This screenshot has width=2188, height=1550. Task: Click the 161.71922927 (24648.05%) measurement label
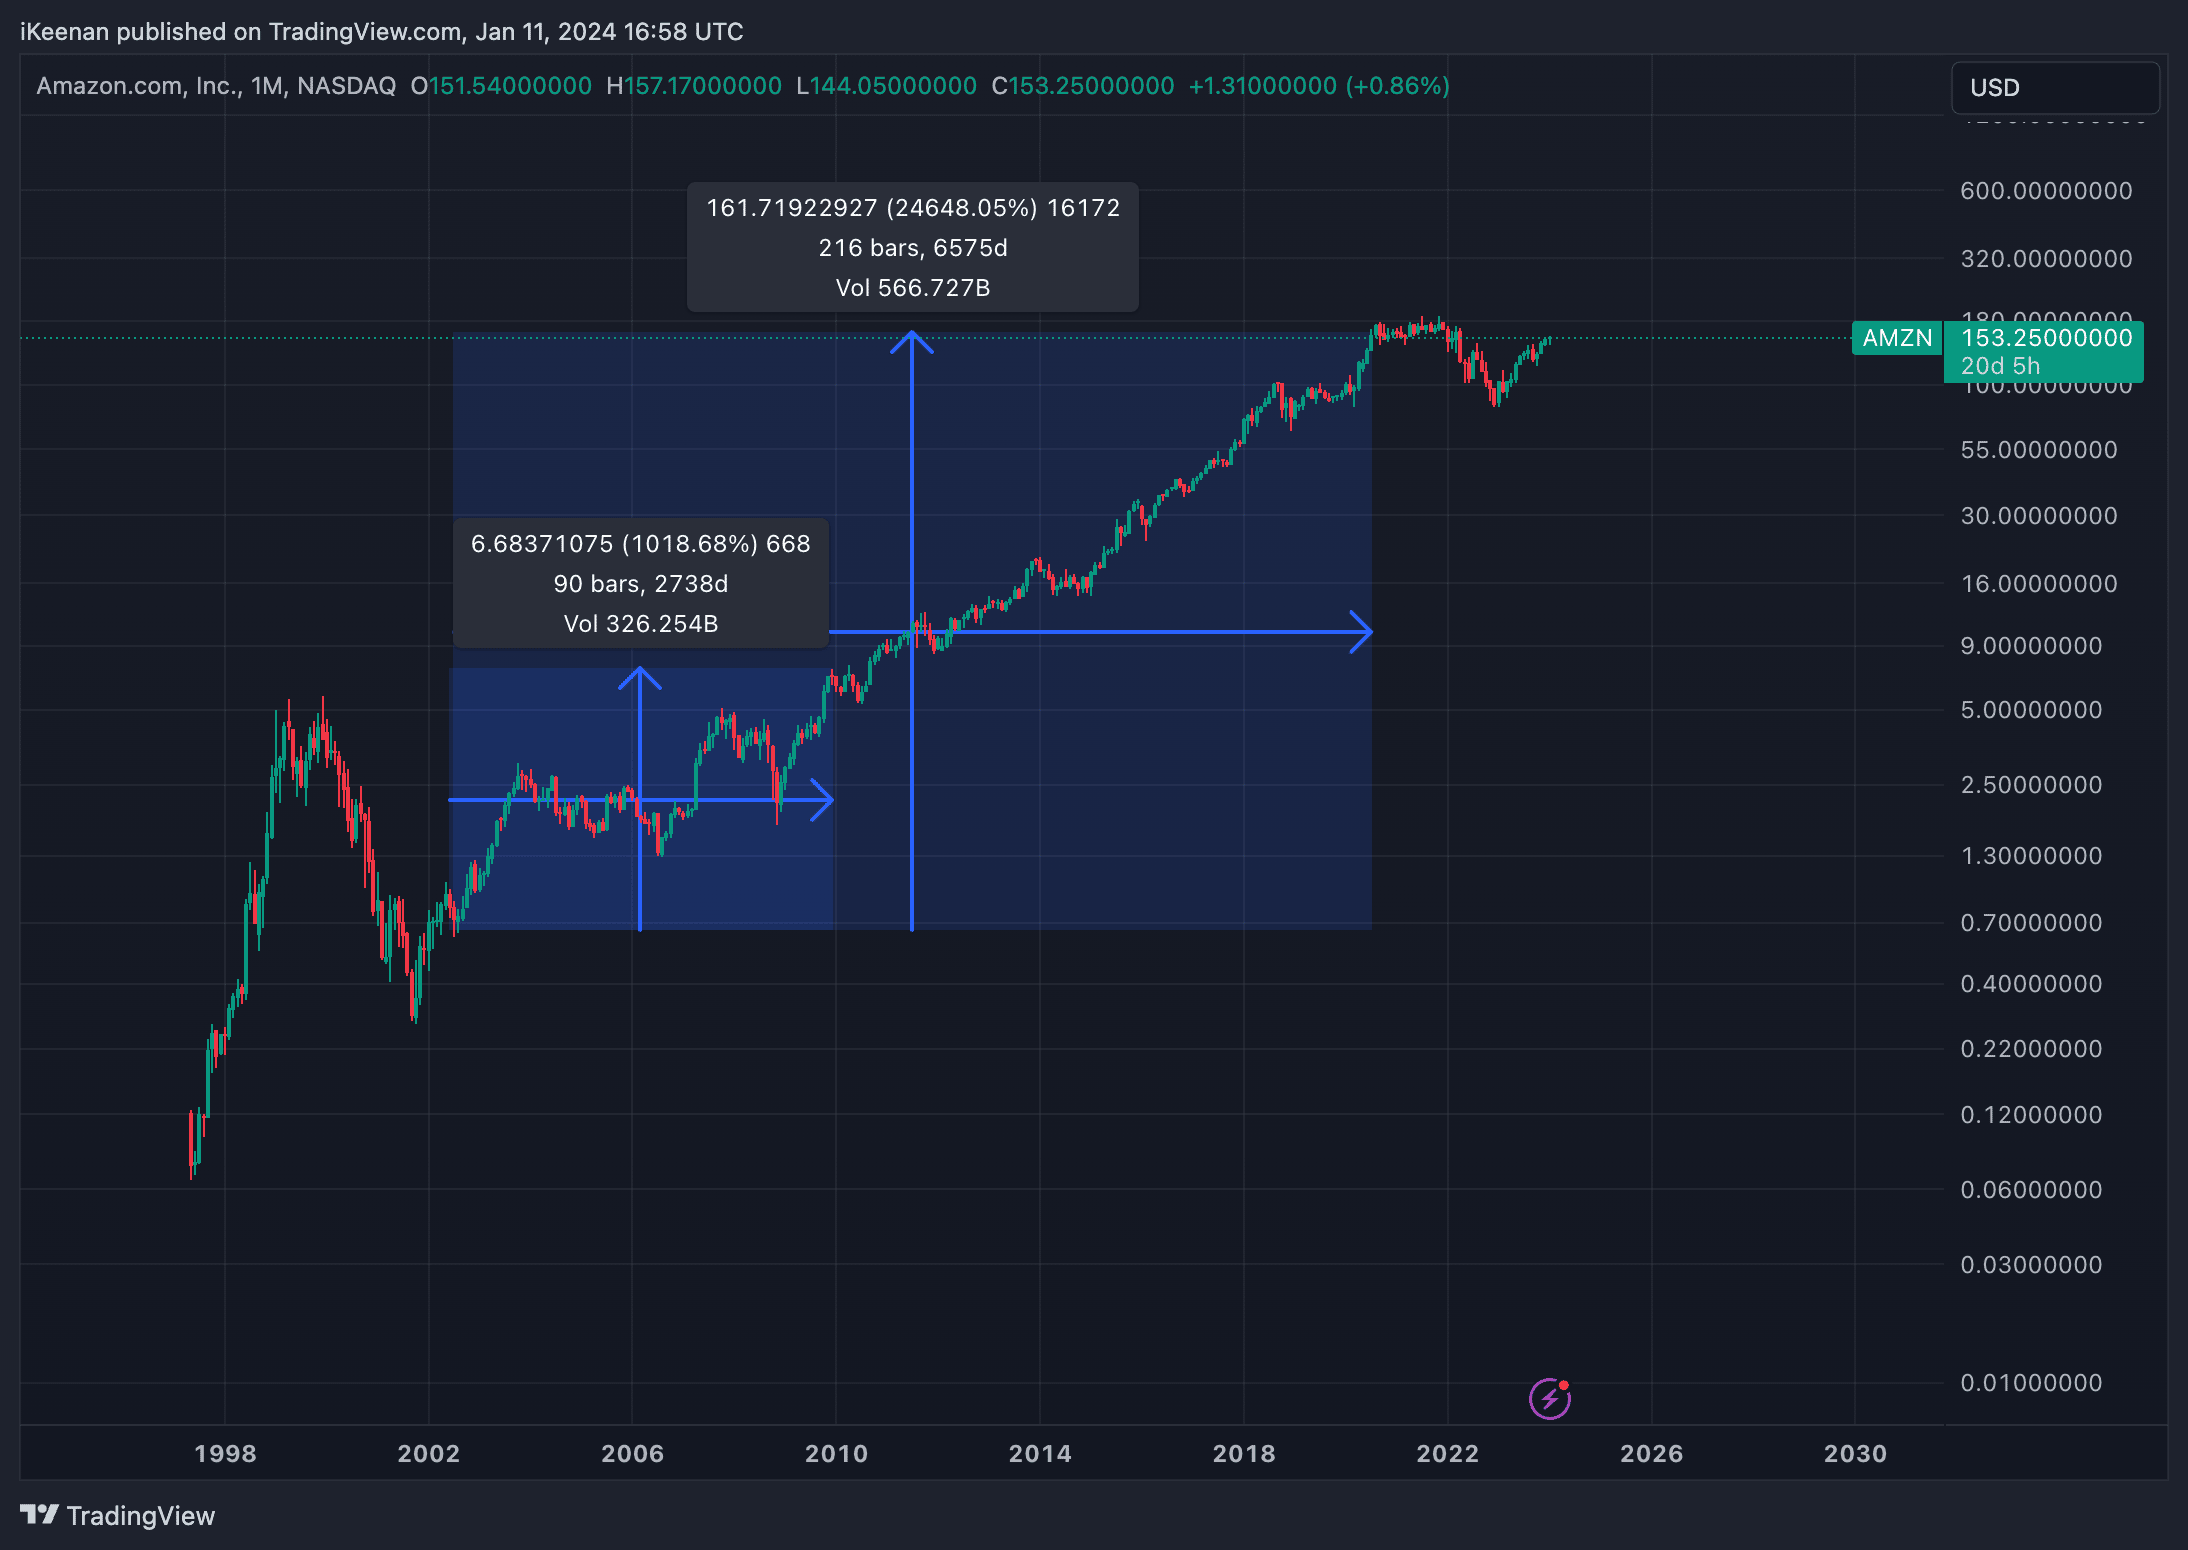[x=913, y=208]
